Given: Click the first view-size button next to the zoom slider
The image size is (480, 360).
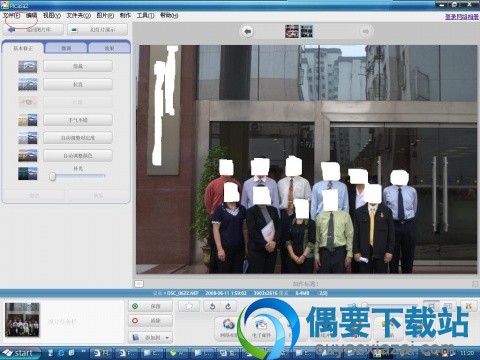Looking at the screenshot, I should tap(431, 305).
